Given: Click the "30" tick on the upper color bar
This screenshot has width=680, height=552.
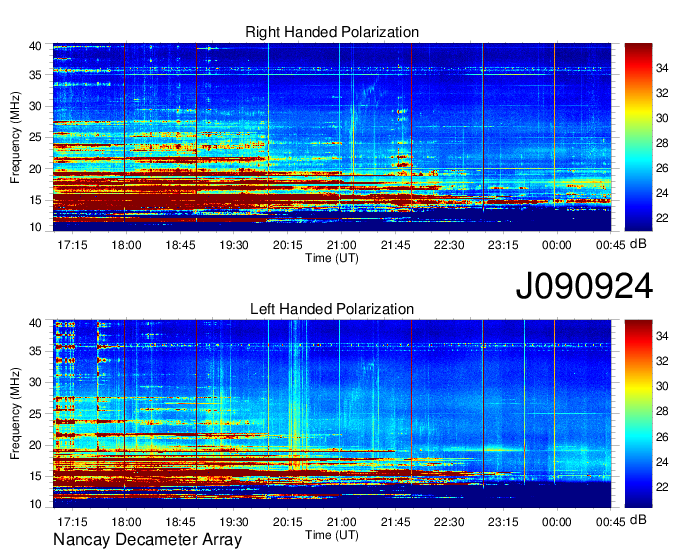Looking at the screenshot, I should tap(662, 118).
